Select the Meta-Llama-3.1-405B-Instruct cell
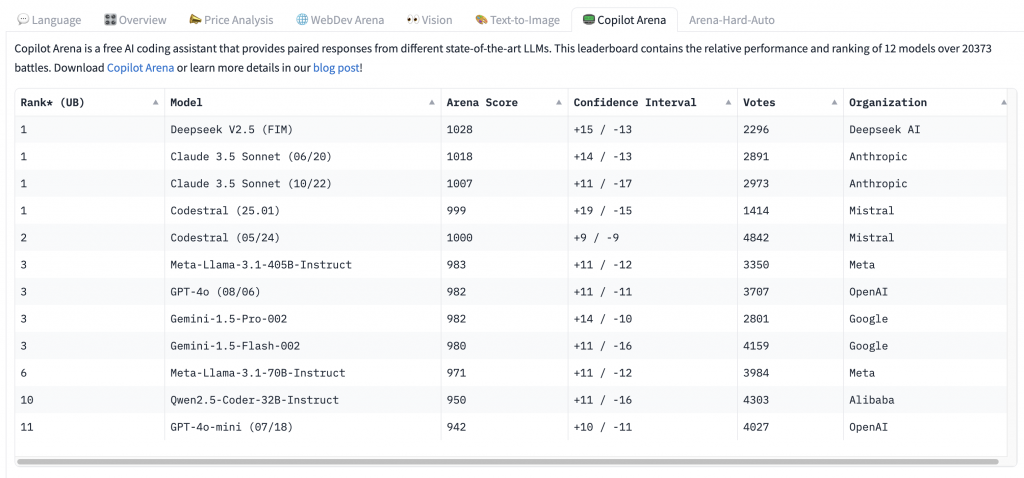 coord(303,264)
